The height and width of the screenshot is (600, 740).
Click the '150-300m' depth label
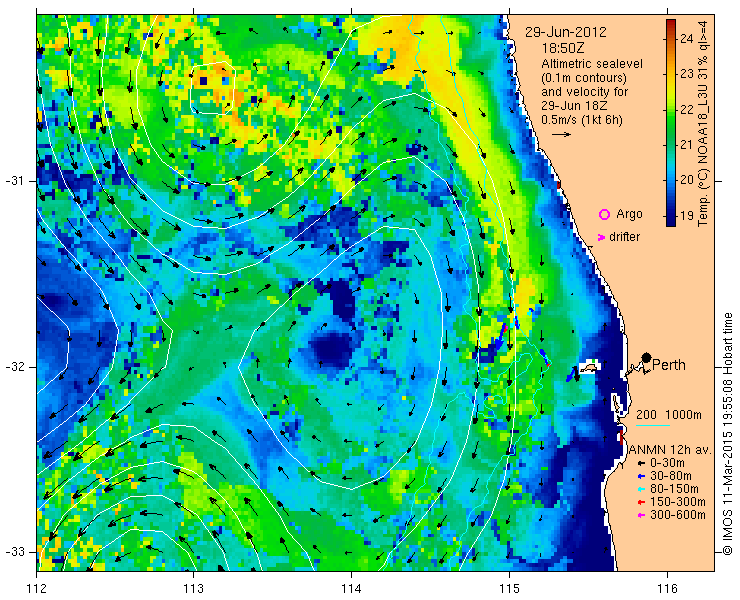pos(678,502)
